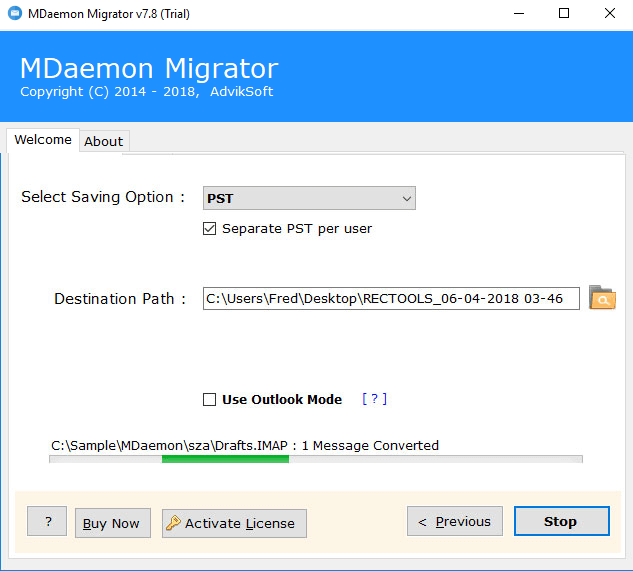The width and height of the screenshot is (633, 571).
Task: Click the Stop button
Action: 562,521
